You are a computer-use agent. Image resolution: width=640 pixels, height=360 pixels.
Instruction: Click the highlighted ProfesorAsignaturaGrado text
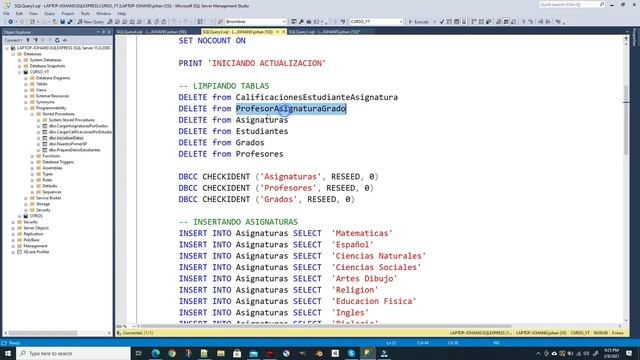(x=291, y=109)
